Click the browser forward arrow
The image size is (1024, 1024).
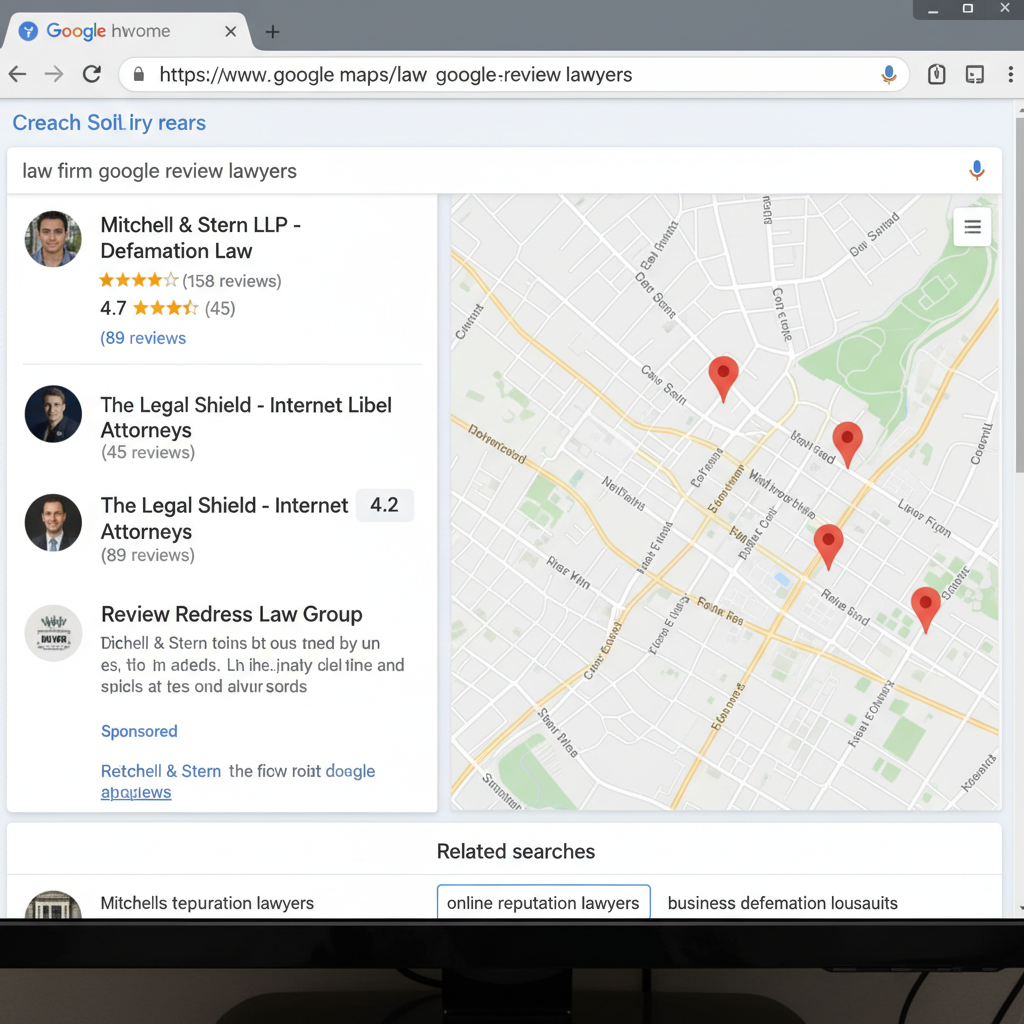click(54, 74)
